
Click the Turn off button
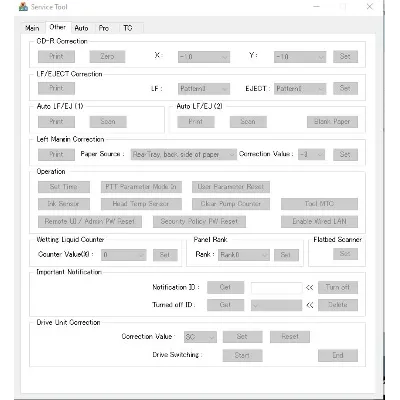coord(338,287)
